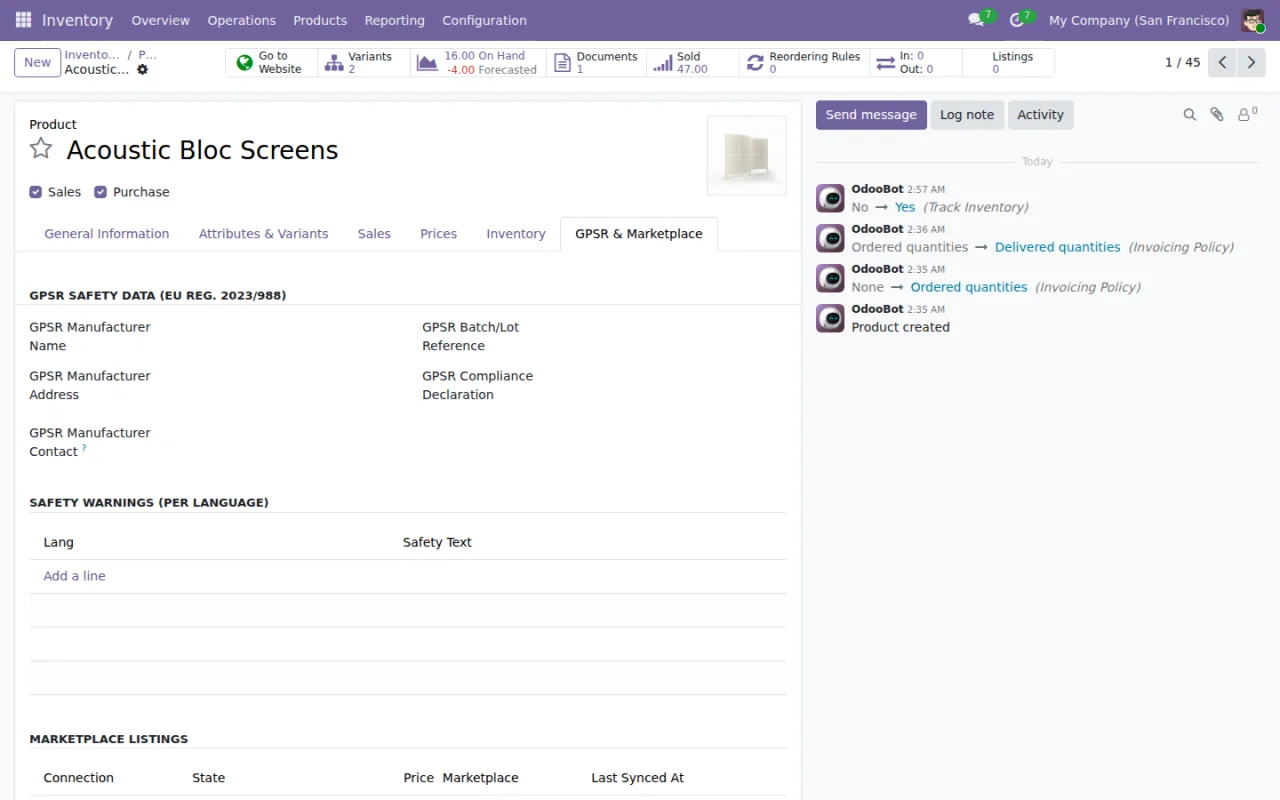Switch to the Prices tab
The width and height of the screenshot is (1280, 800).
(438, 234)
